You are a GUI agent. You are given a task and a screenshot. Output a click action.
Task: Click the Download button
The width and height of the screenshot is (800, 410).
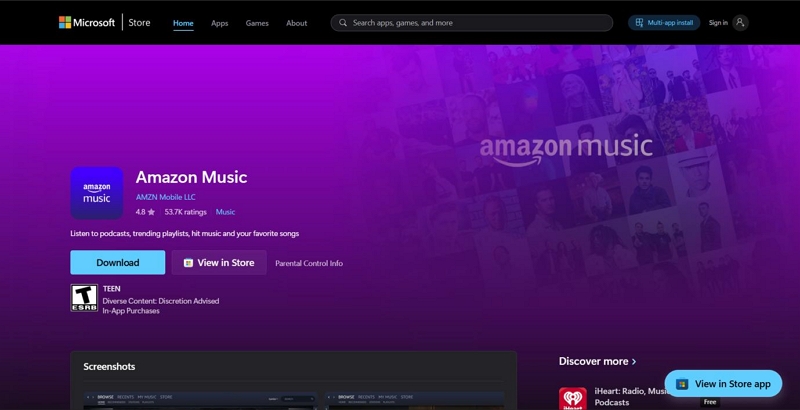[x=117, y=262]
